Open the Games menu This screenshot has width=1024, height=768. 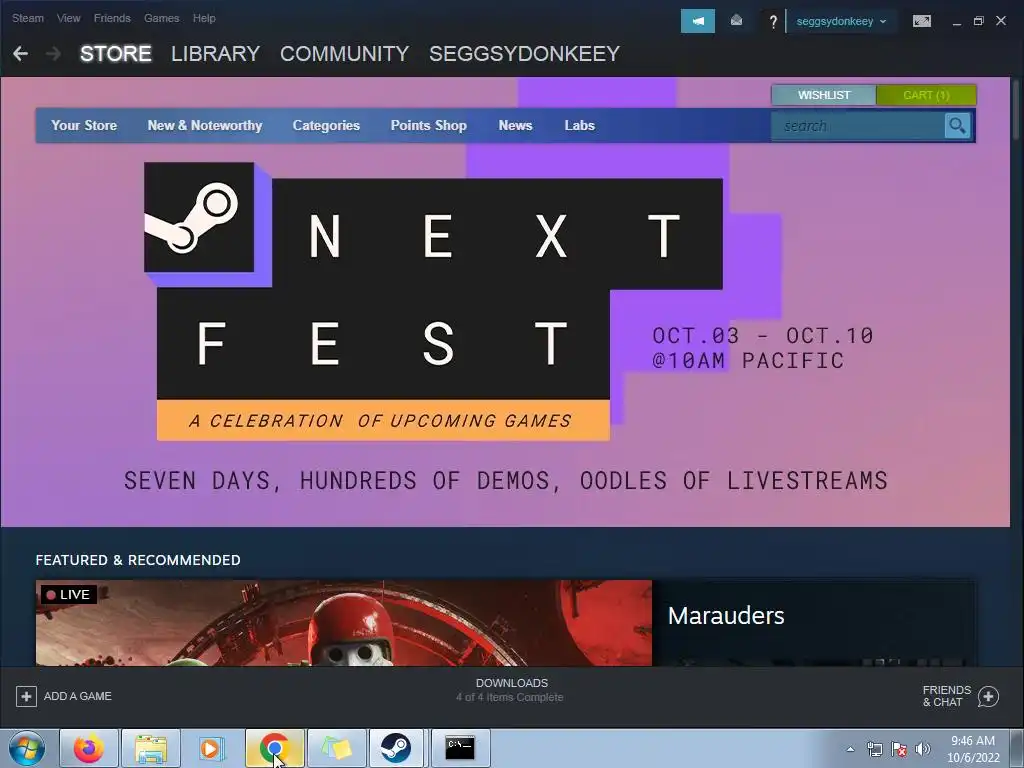coord(161,18)
